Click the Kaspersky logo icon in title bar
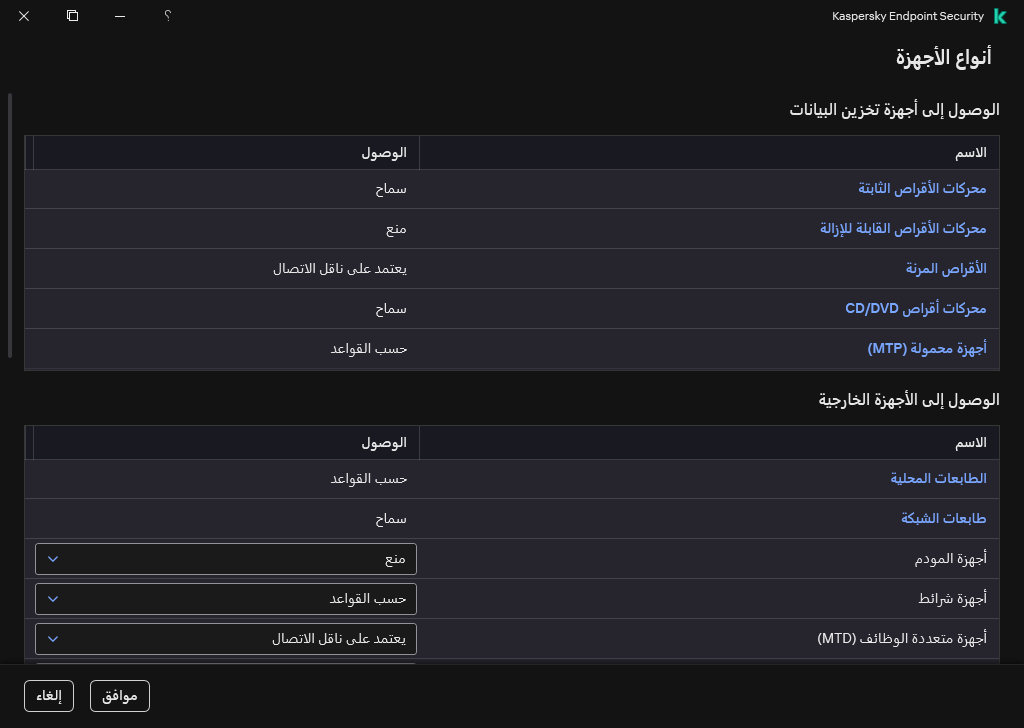The width and height of the screenshot is (1024, 728). tap(1002, 16)
